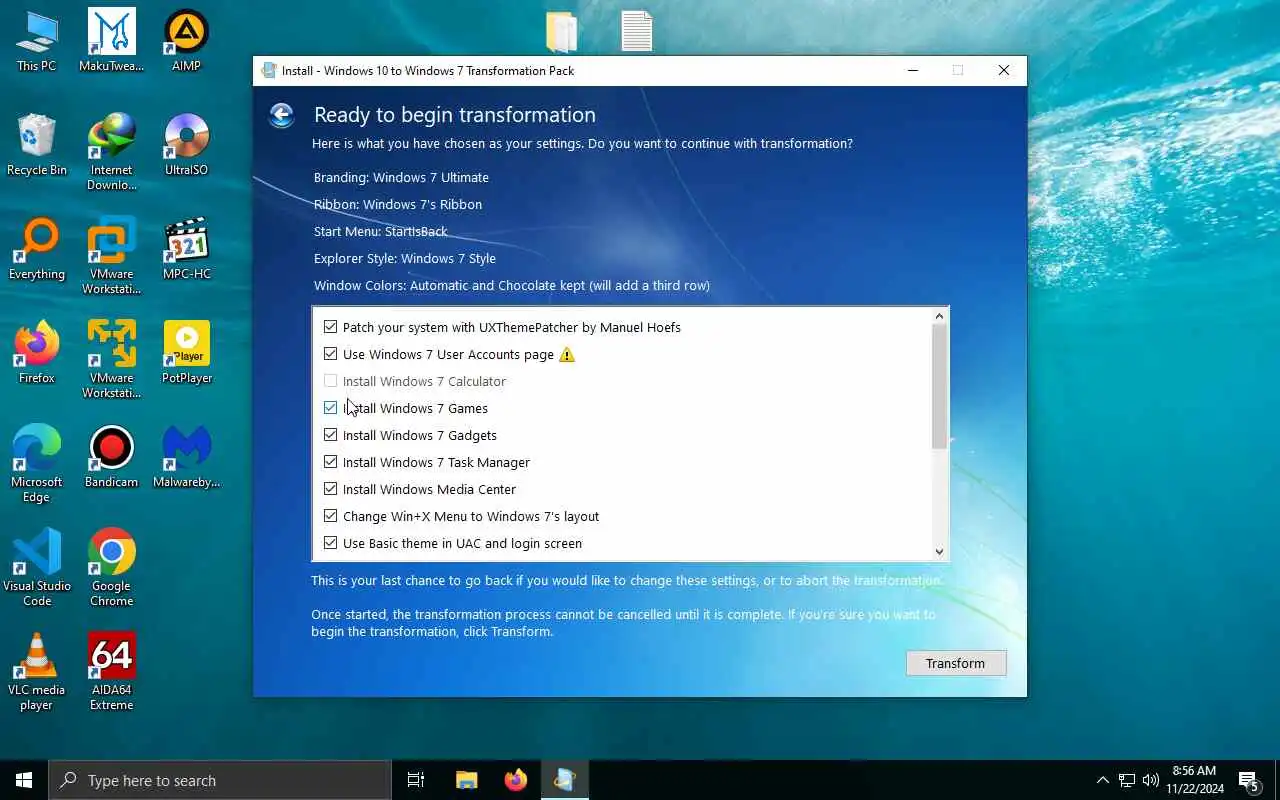1280x800 pixels.
Task: Click the Window Colors summary line
Action: point(512,285)
